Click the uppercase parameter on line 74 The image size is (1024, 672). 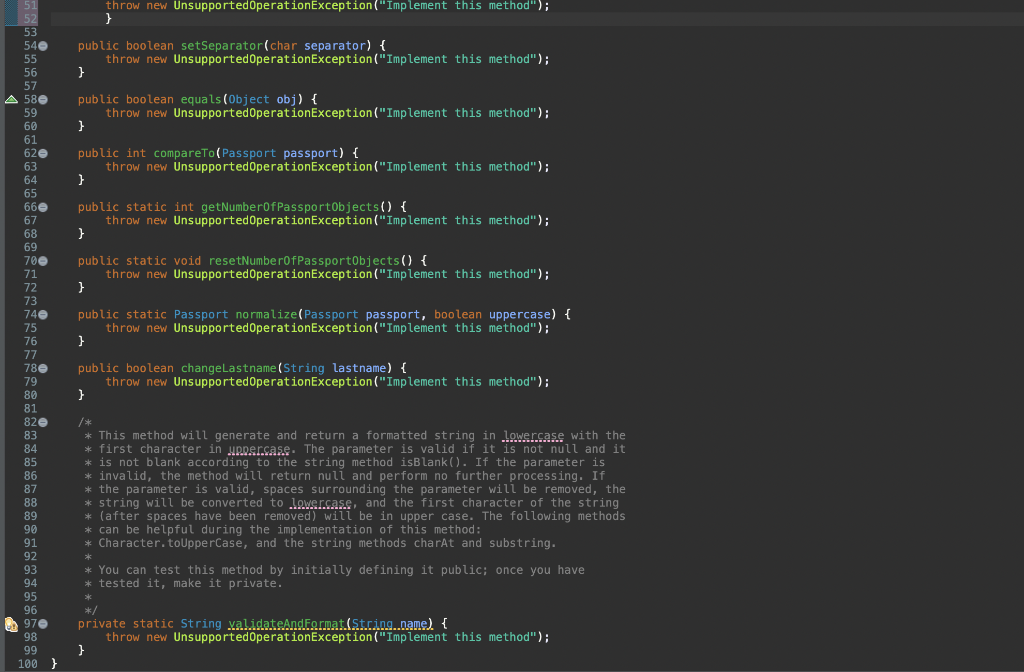[x=518, y=314]
